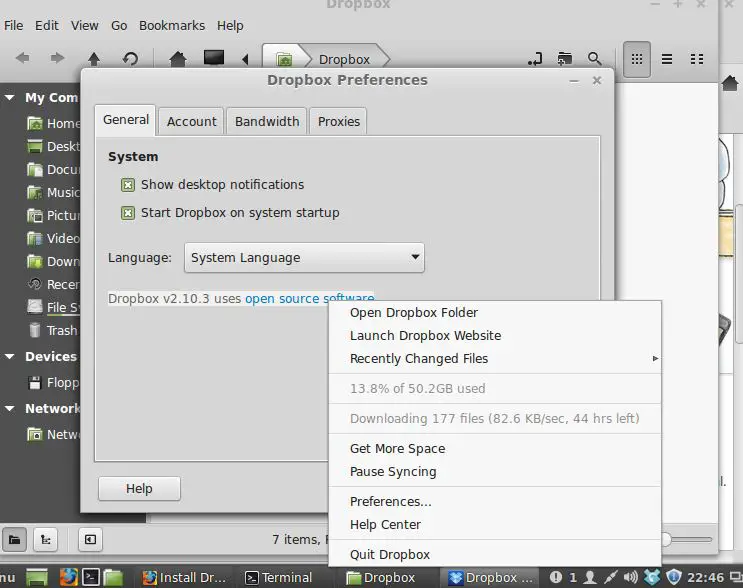Select Pause Syncing from the menu
743x588 pixels.
point(393,472)
